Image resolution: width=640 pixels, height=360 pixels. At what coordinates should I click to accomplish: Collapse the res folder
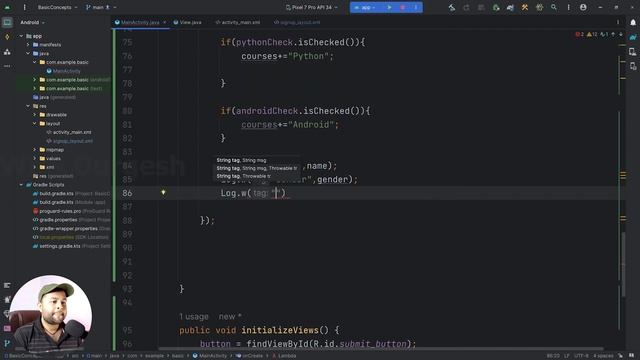click(28, 106)
